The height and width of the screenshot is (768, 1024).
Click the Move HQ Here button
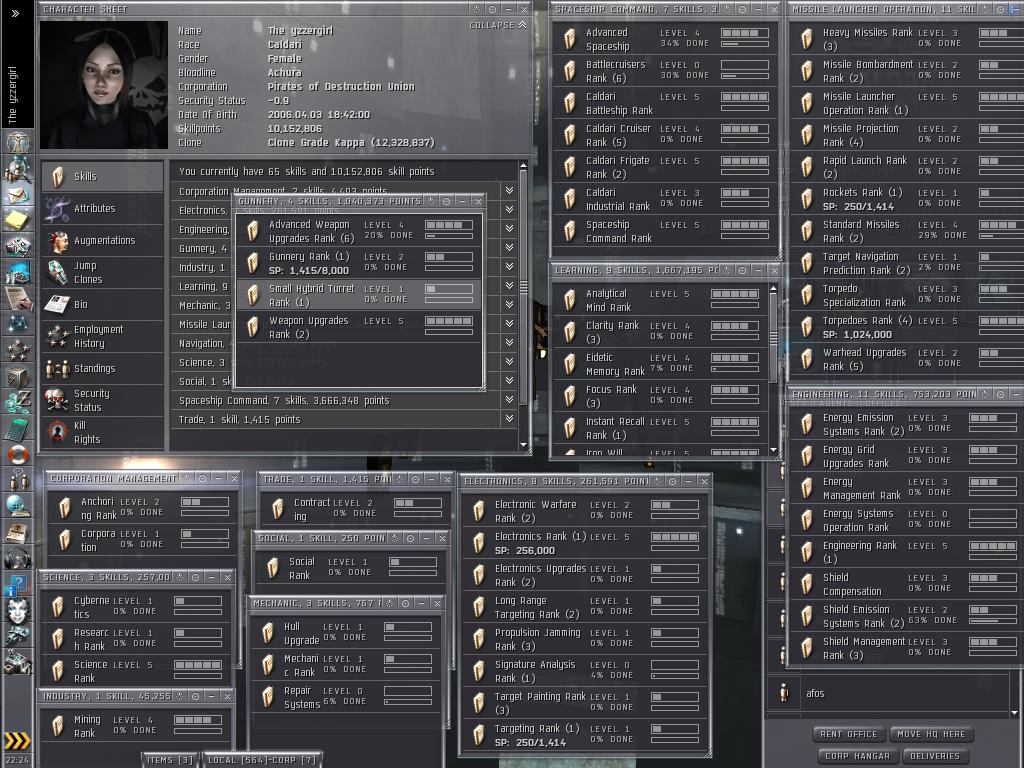931,734
